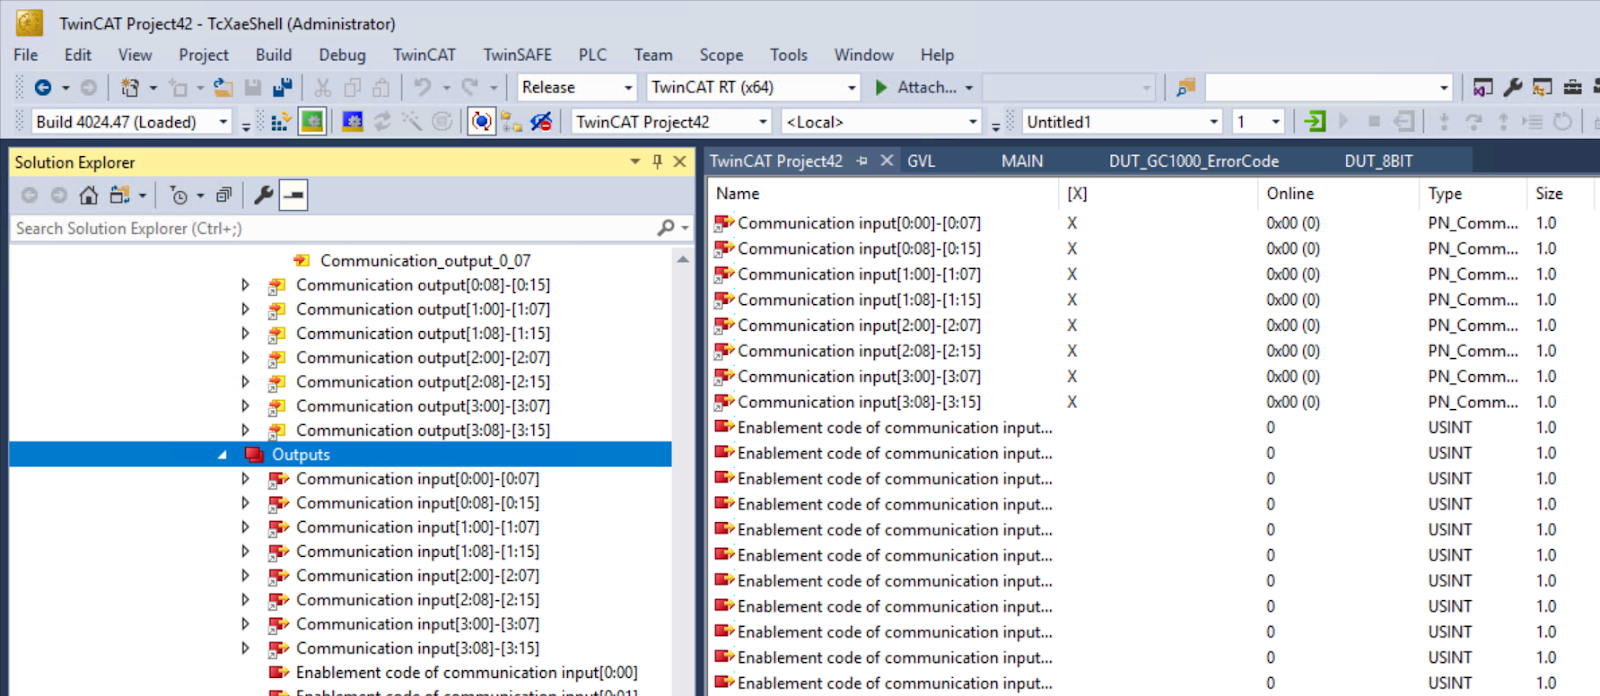
Task: Click Solution Explorer Properties wrench icon
Action: tap(264, 195)
